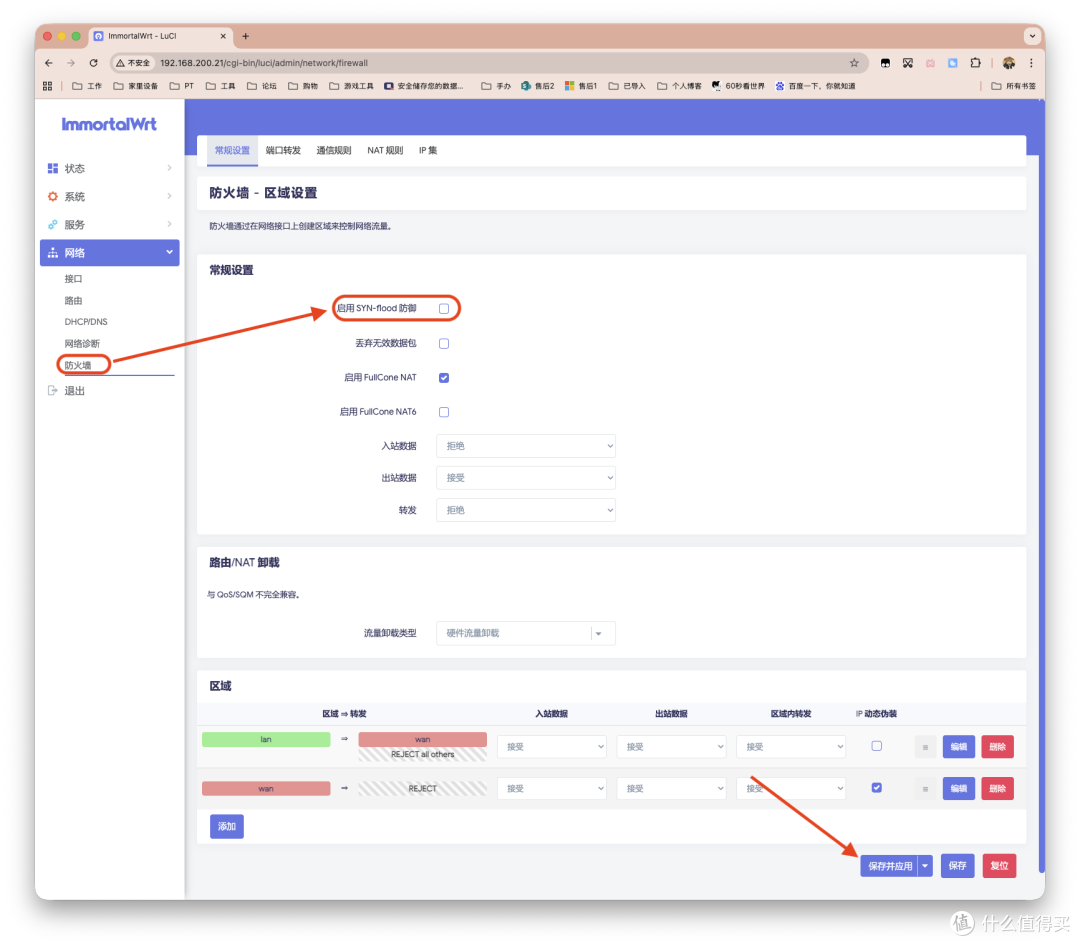Click the 状态 dashboard icon in sidebar
Viewport: 1080px width, 946px height.
(53, 168)
